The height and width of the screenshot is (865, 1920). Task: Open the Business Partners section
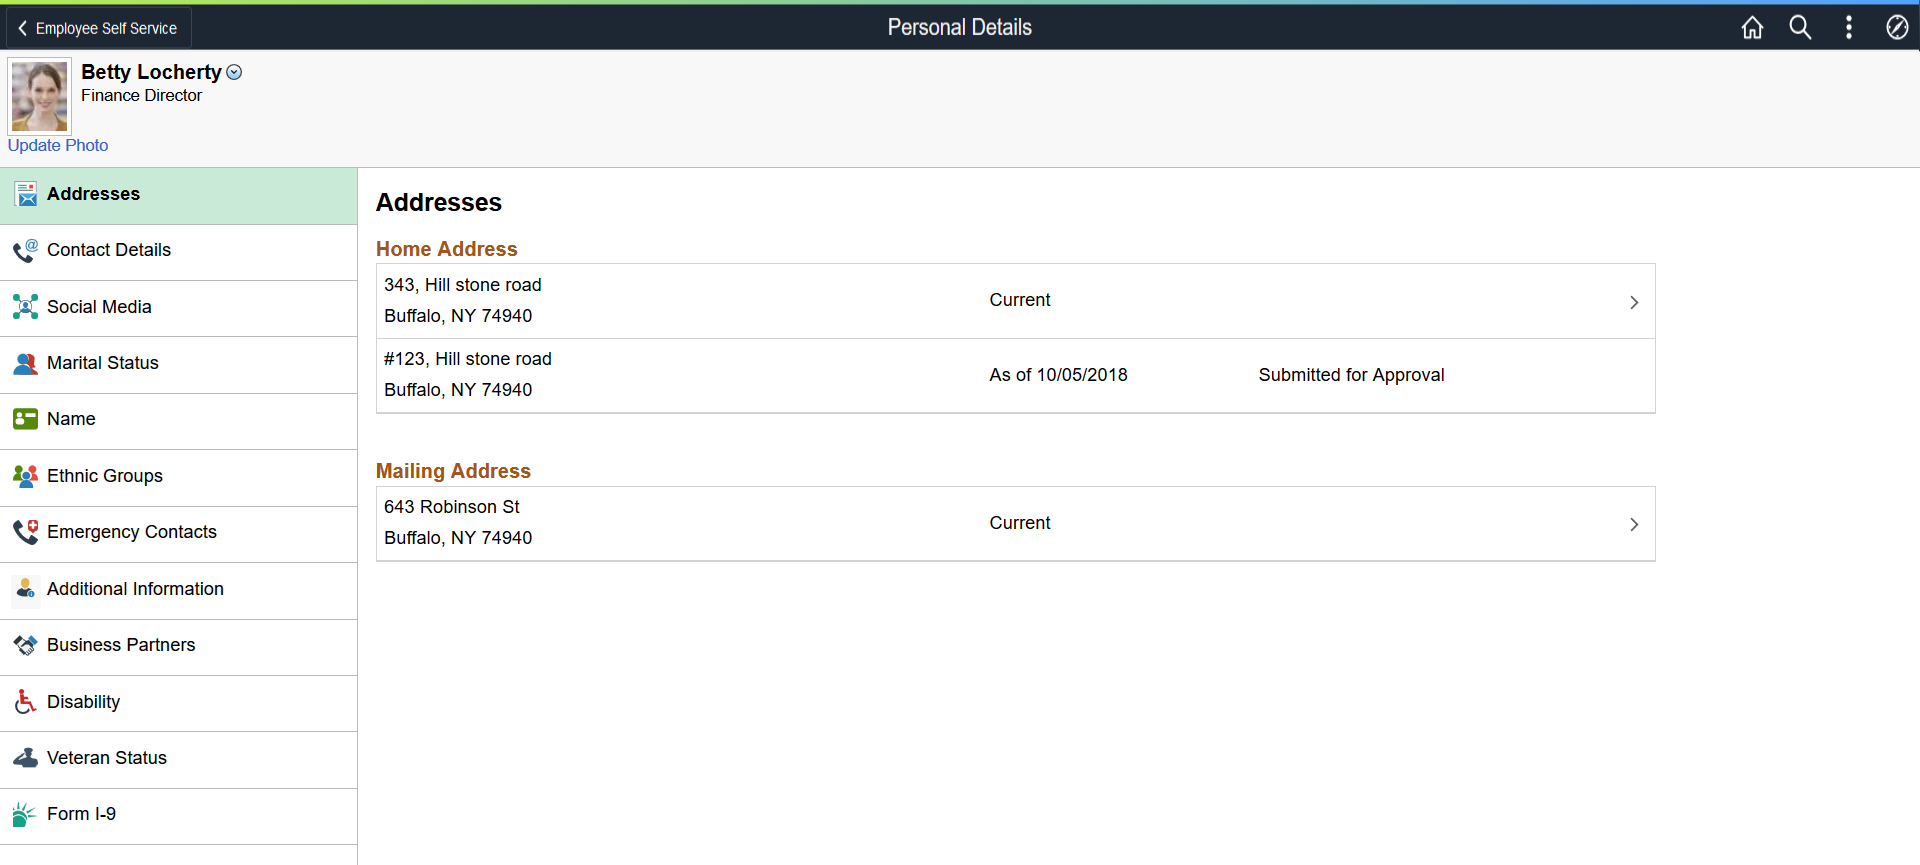pos(179,647)
